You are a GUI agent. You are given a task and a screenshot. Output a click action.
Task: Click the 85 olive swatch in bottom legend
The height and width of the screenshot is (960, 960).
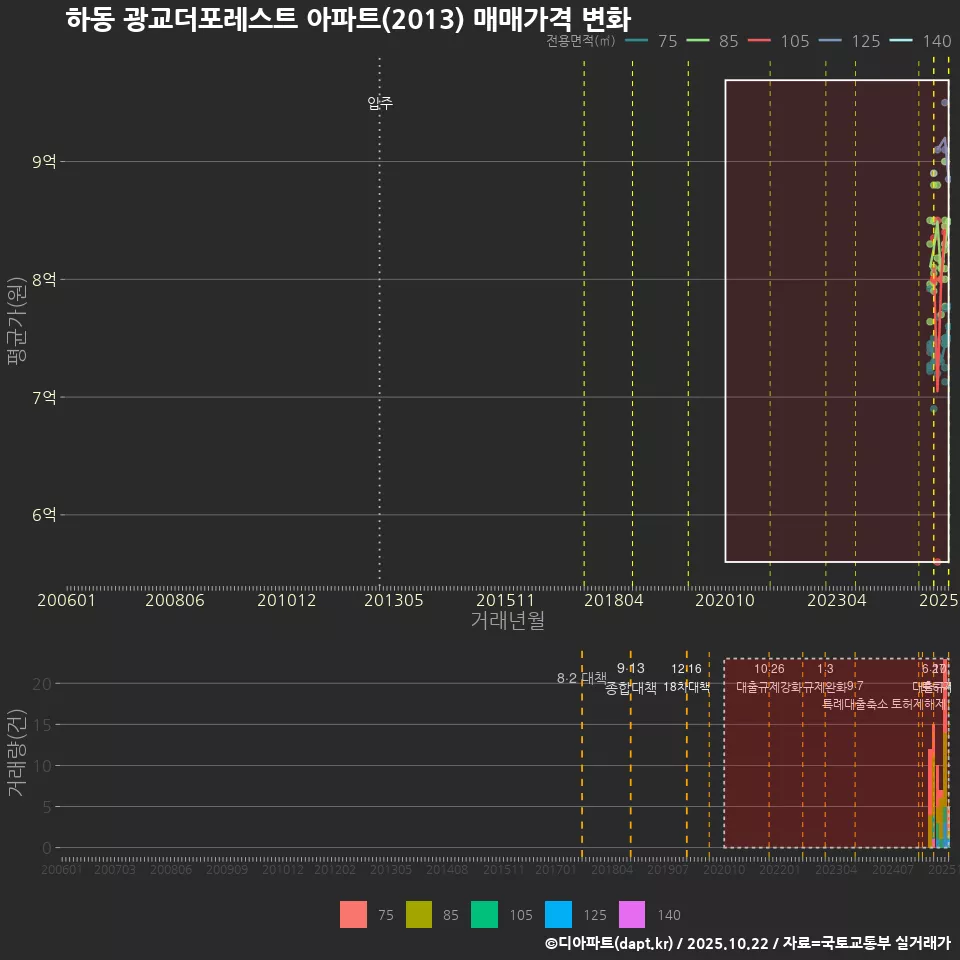pos(419,914)
